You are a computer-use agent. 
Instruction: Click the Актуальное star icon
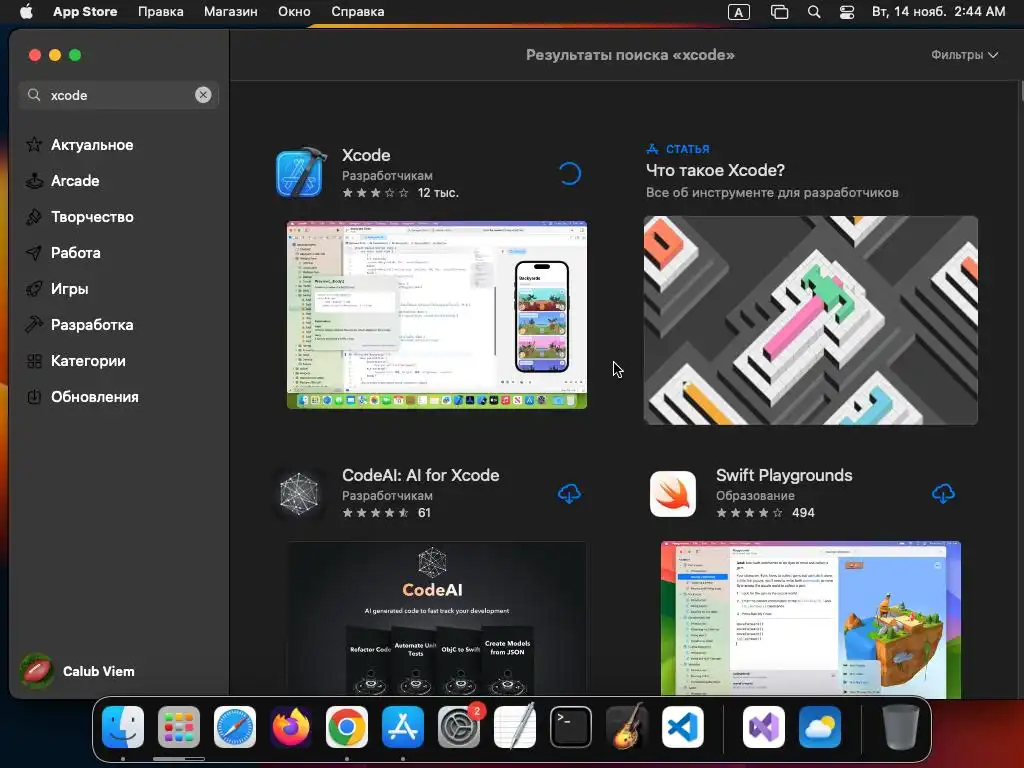tap(34, 144)
